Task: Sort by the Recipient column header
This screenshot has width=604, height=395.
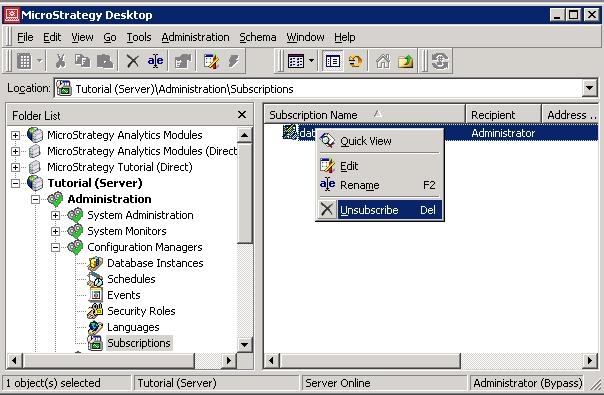Action: pyautogui.click(x=503, y=115)
